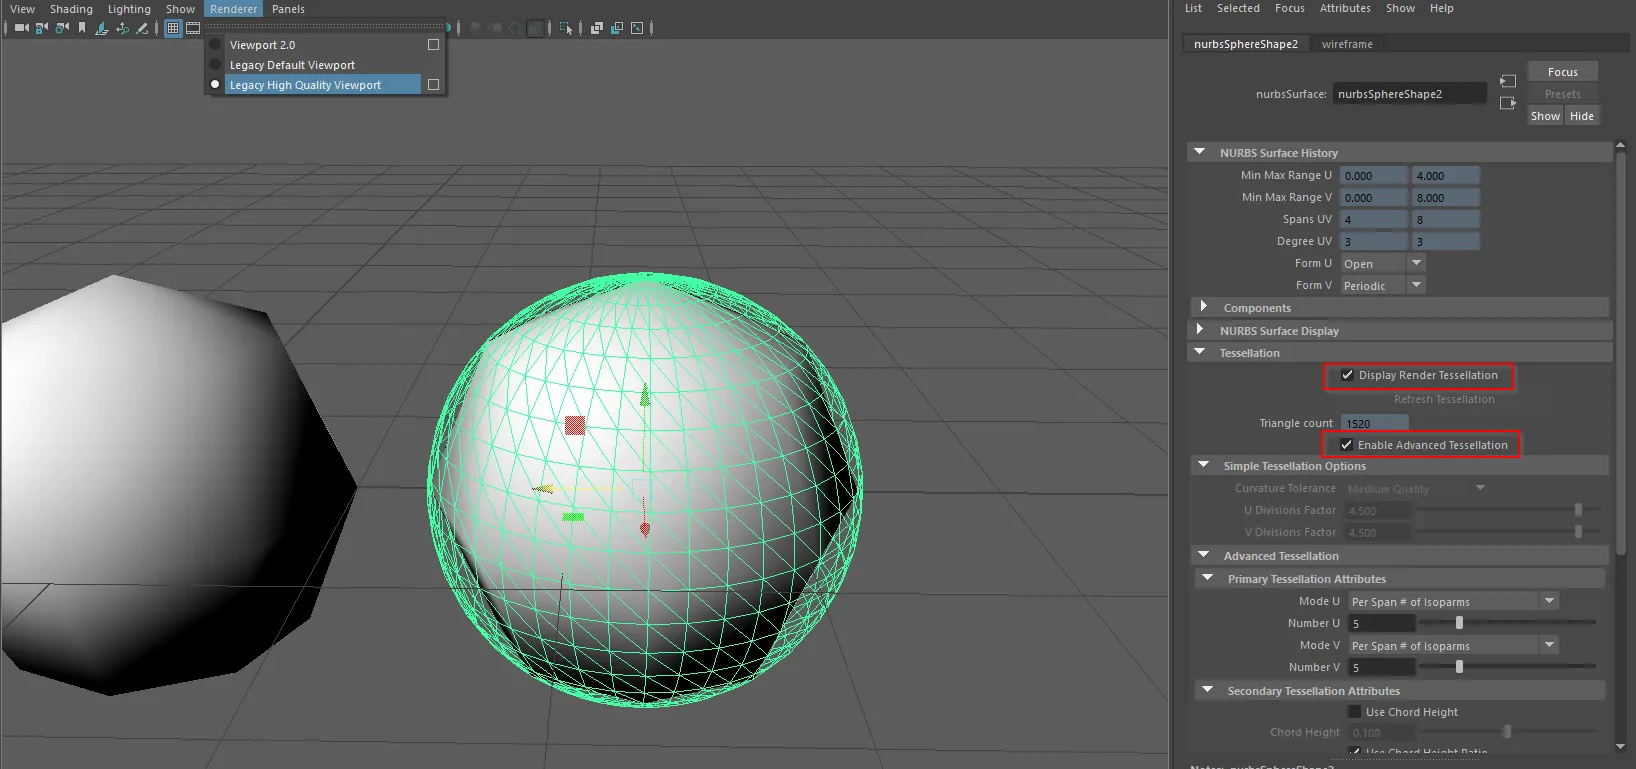The width and height of the screenshot is (1636, 769).
Task: Click the Grease Pencil toolbar icon
Action: coord(142,28)
